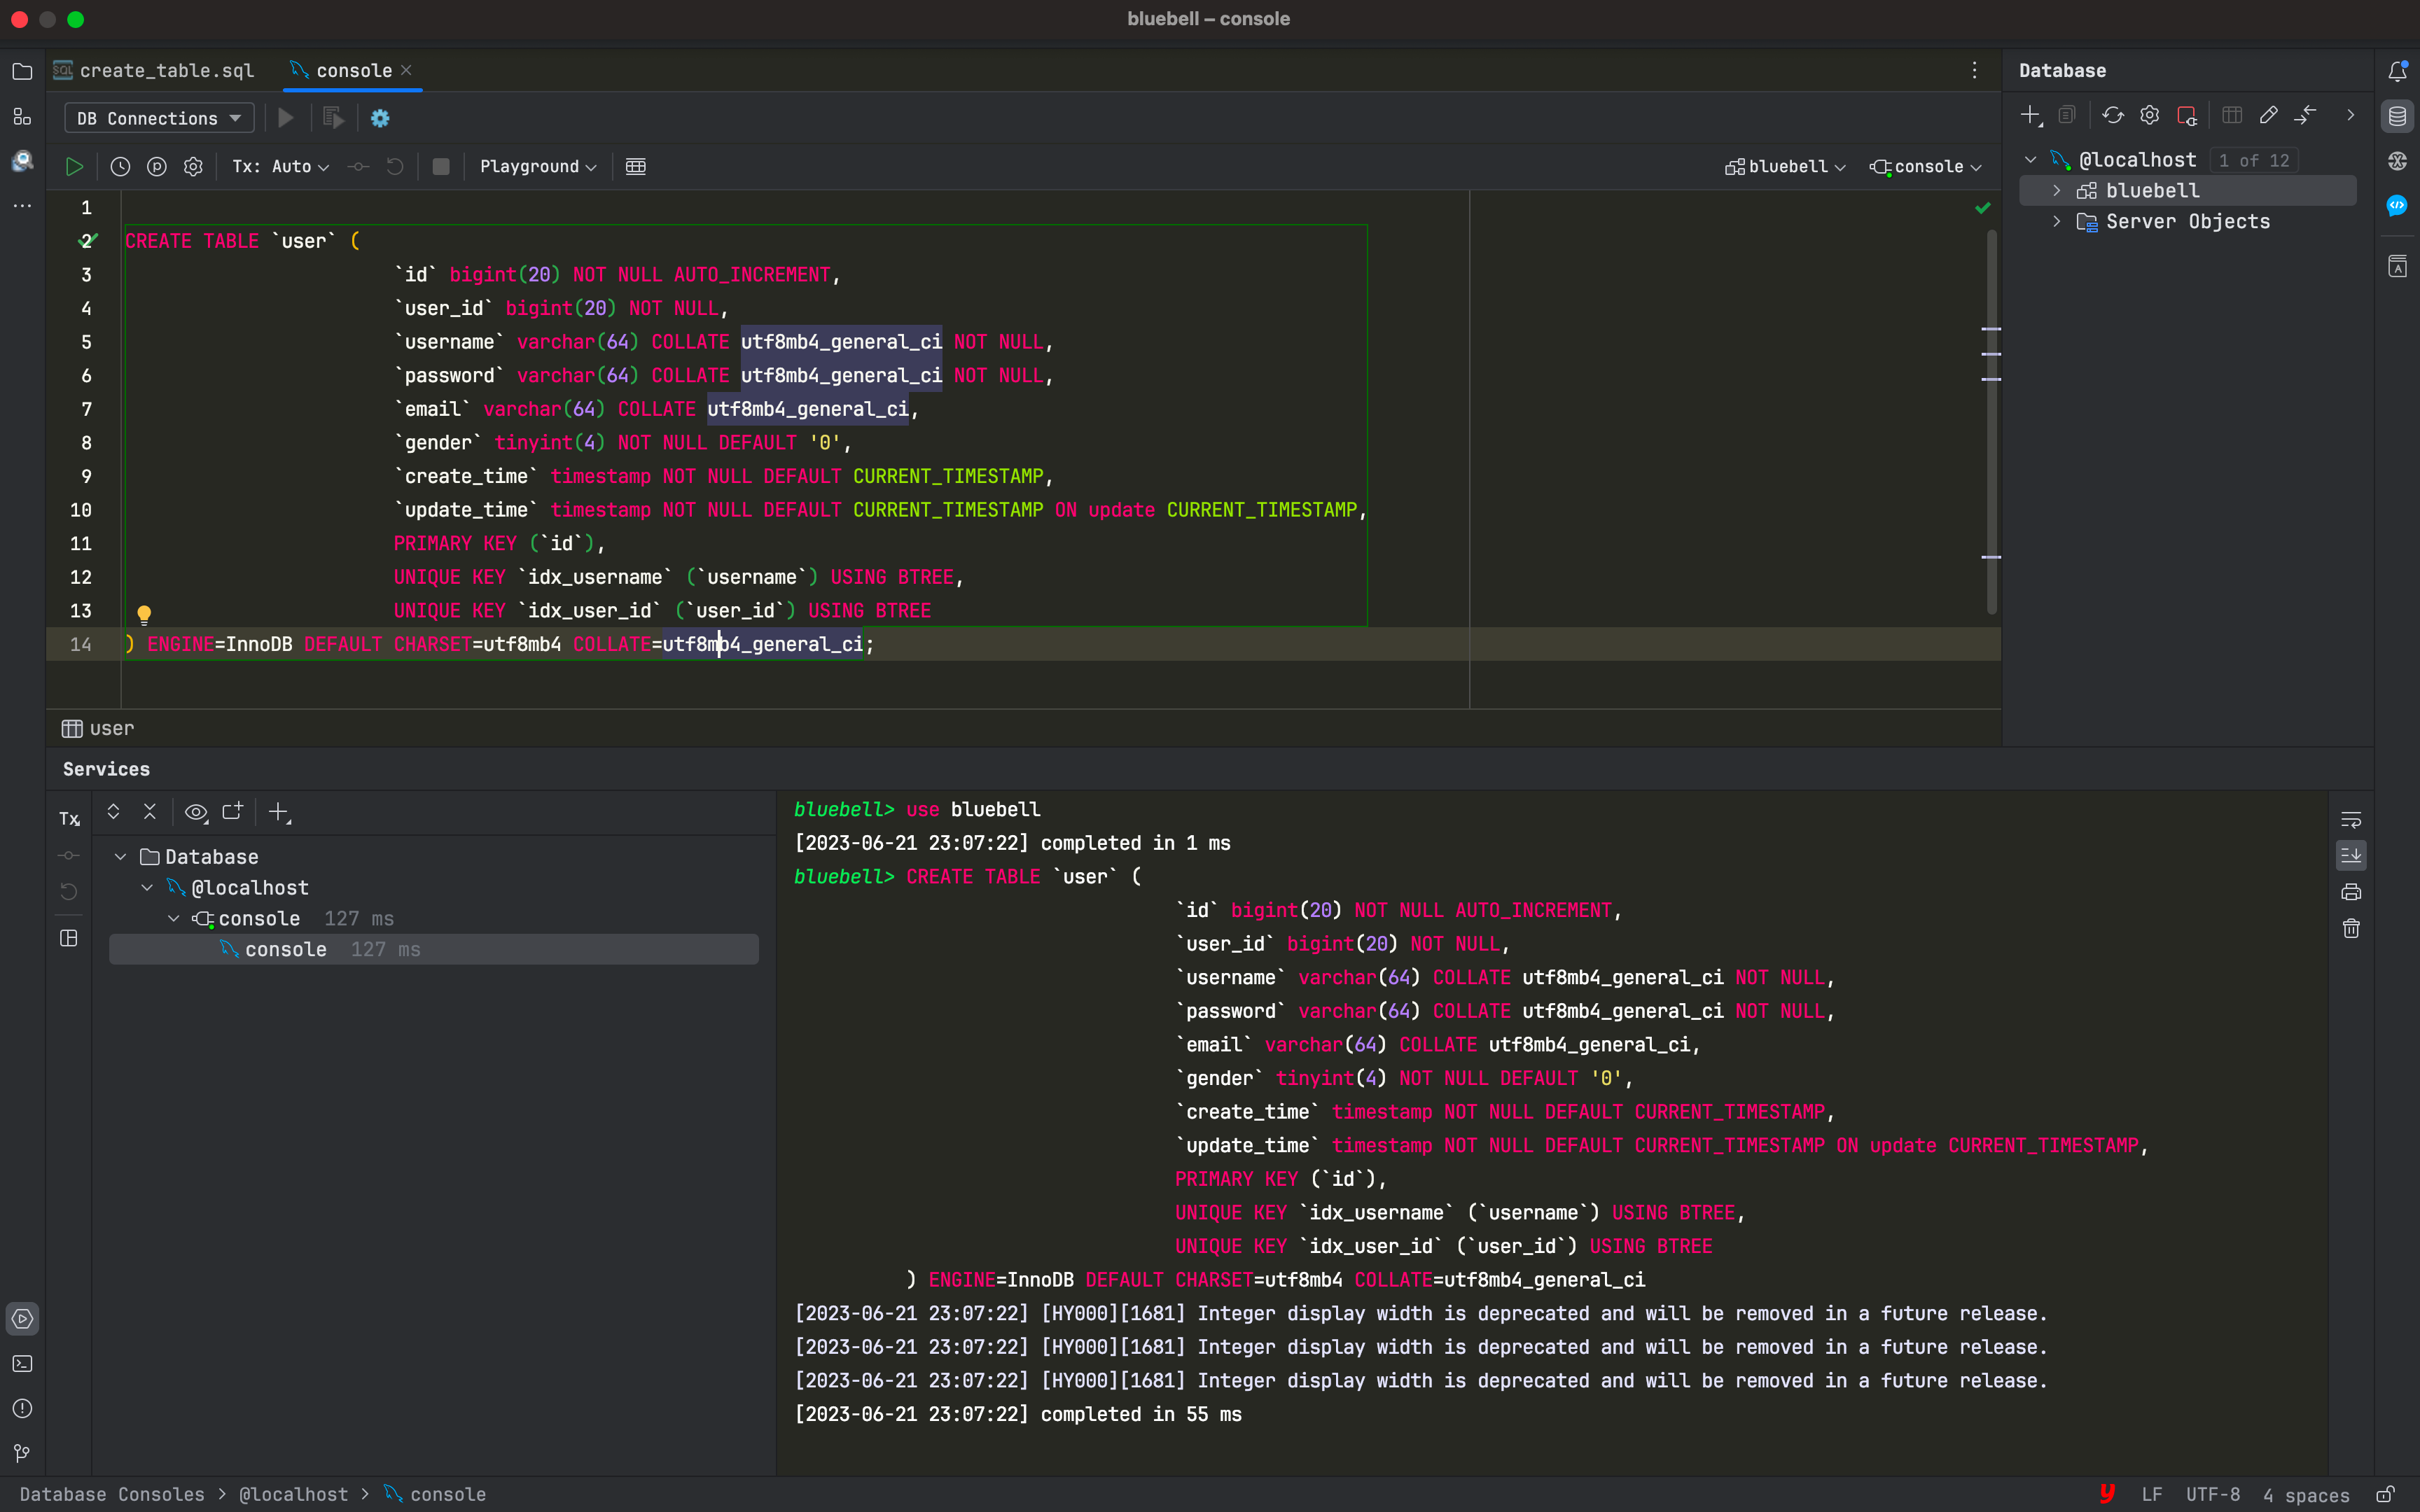Viewport: 2420px width, 1512px height.
Task: Click the New (+) icon in Database panel
Action: 2030,116
